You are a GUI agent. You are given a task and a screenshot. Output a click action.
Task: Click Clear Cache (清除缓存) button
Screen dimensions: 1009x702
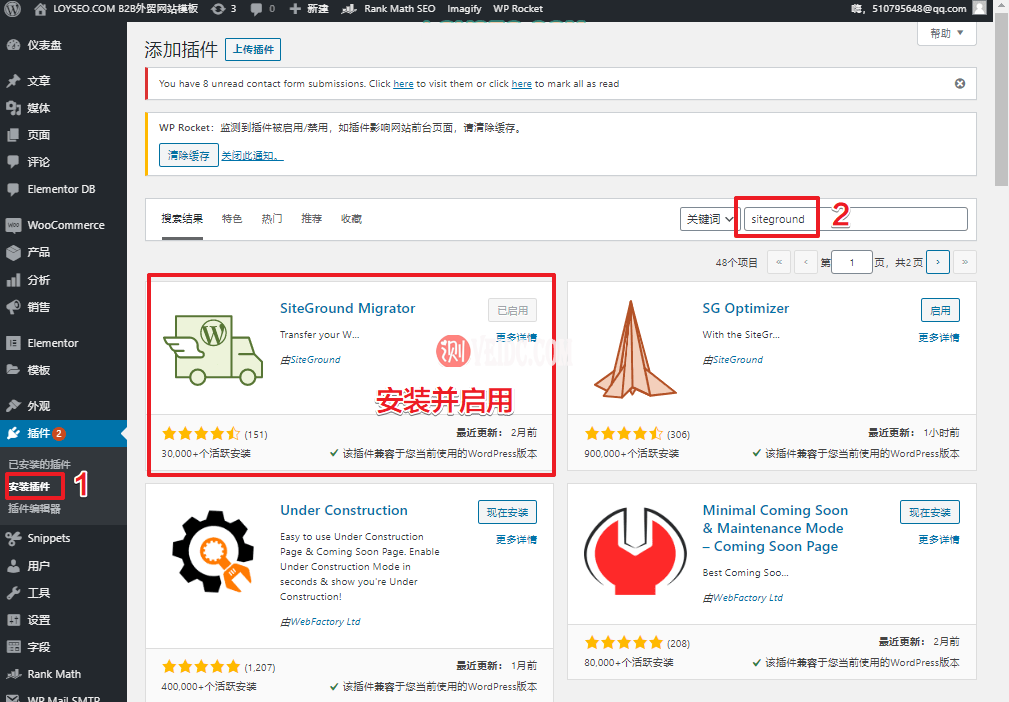pyautogui.click(x=189, y=155)
